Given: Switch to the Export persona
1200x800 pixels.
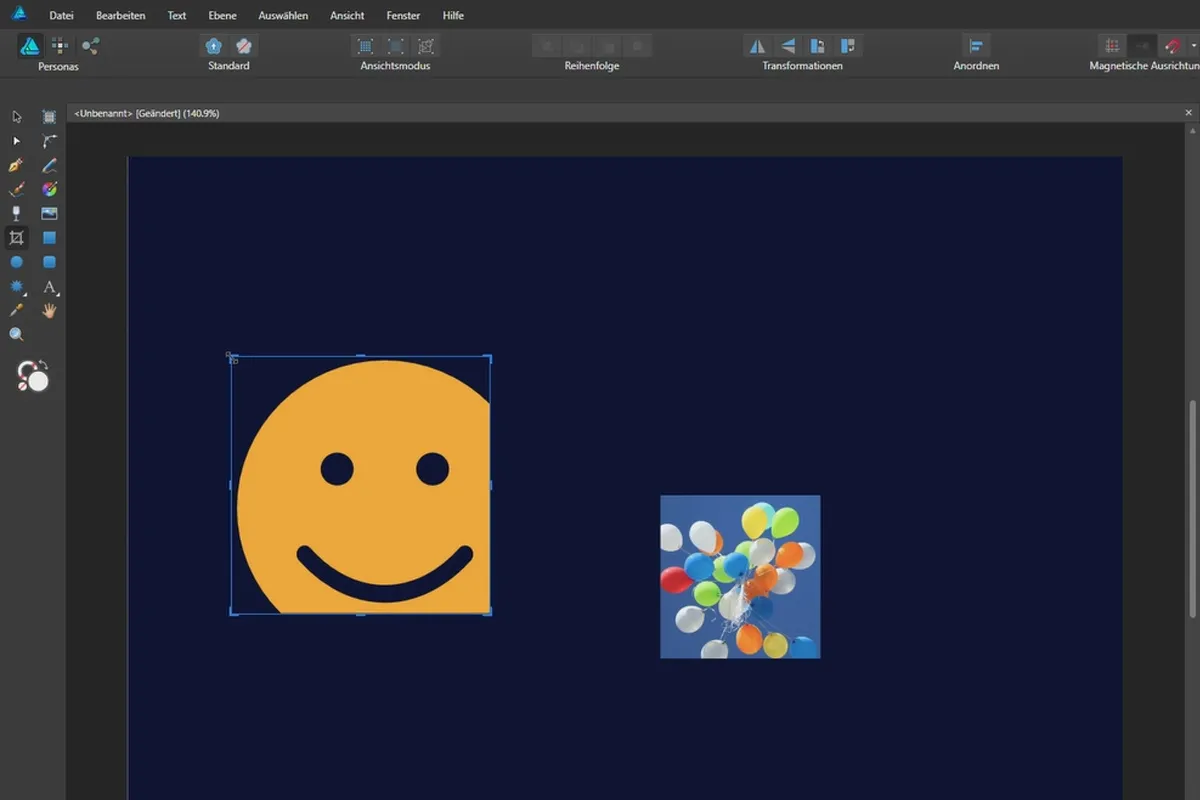Looking at the screenshot, I should (91, 45).
